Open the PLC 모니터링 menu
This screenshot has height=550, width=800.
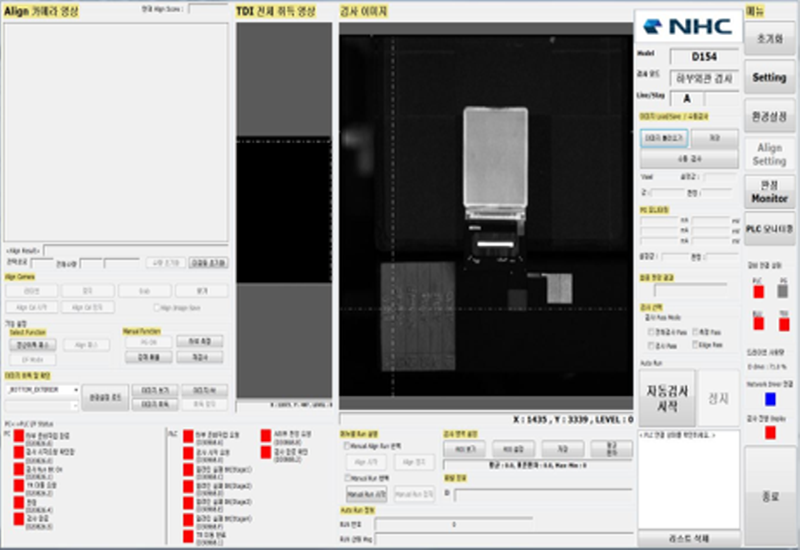click(x=769, y=229)
